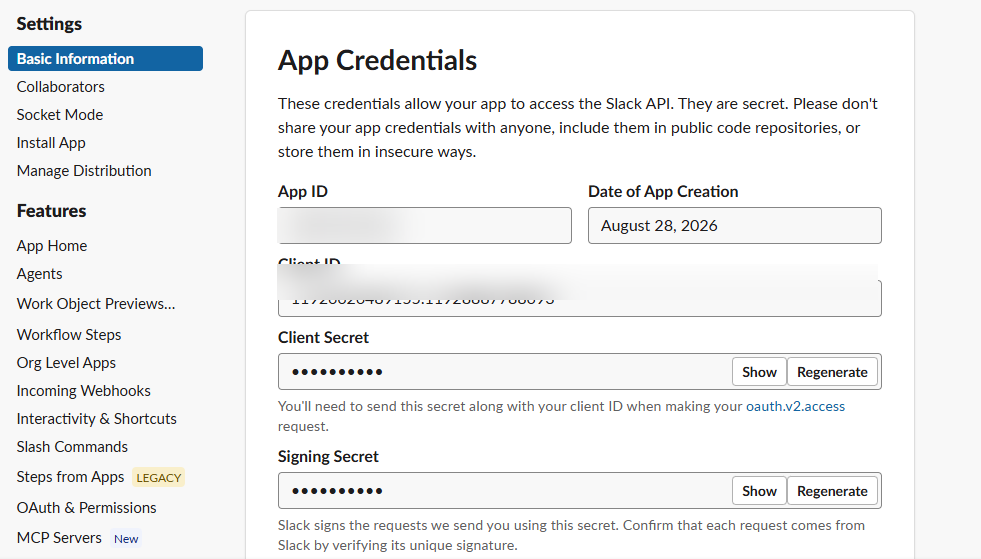
Task: Click the Client ID field
Action: [579, 299]
